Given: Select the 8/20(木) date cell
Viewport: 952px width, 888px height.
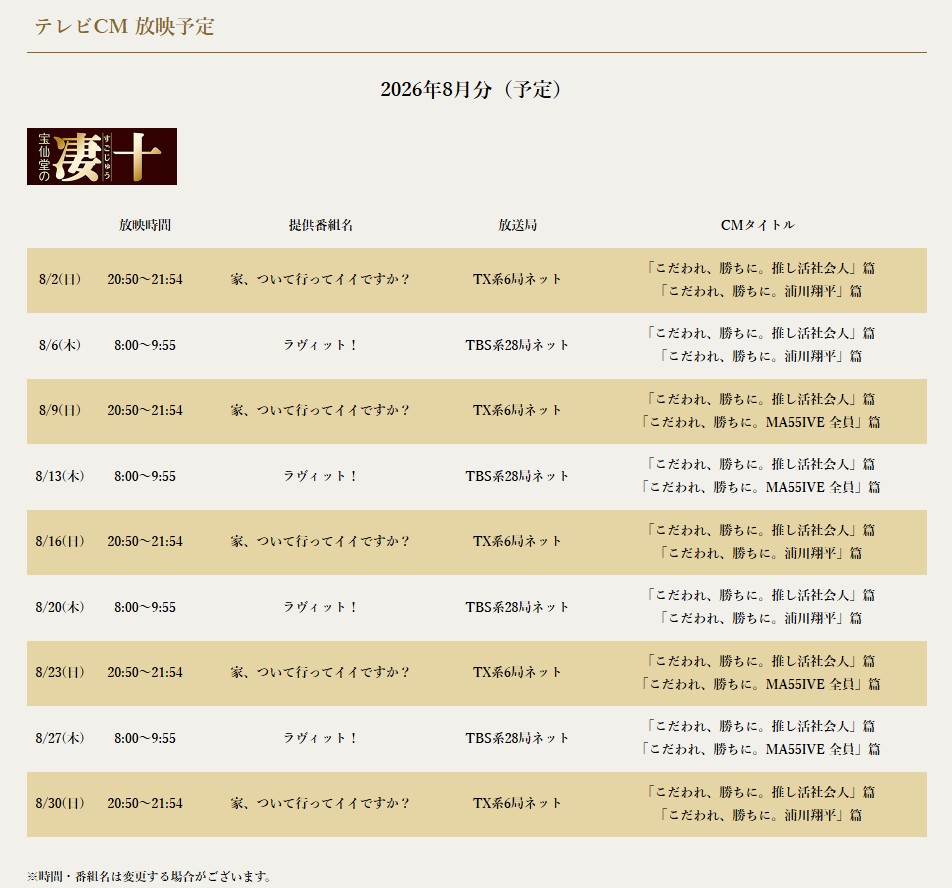Looking at the screenshot, I should point(60,607).
